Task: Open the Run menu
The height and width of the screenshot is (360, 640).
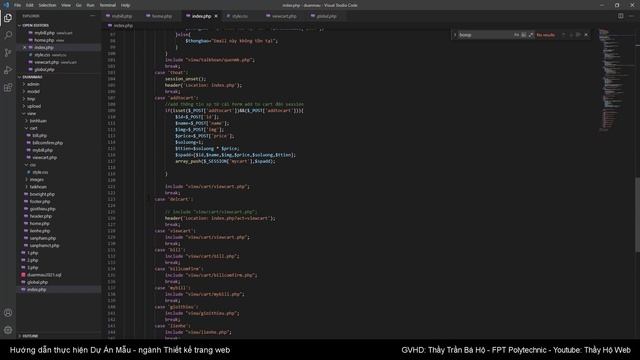Action: [90, 5]
